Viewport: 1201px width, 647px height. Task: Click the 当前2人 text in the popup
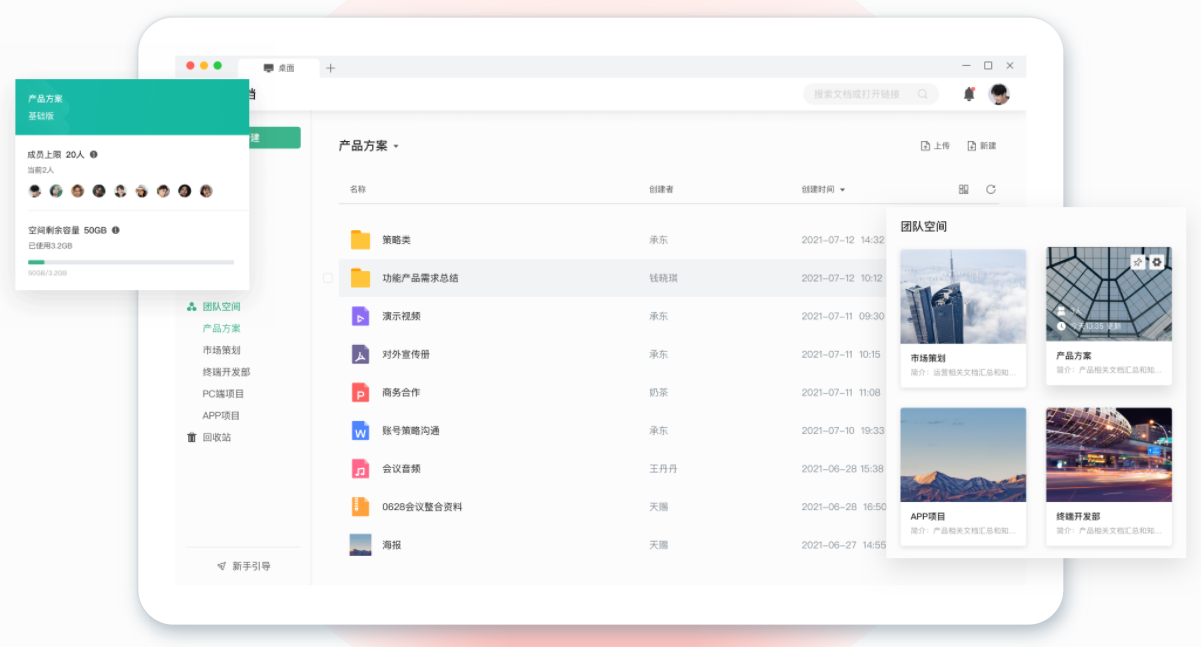41,170
